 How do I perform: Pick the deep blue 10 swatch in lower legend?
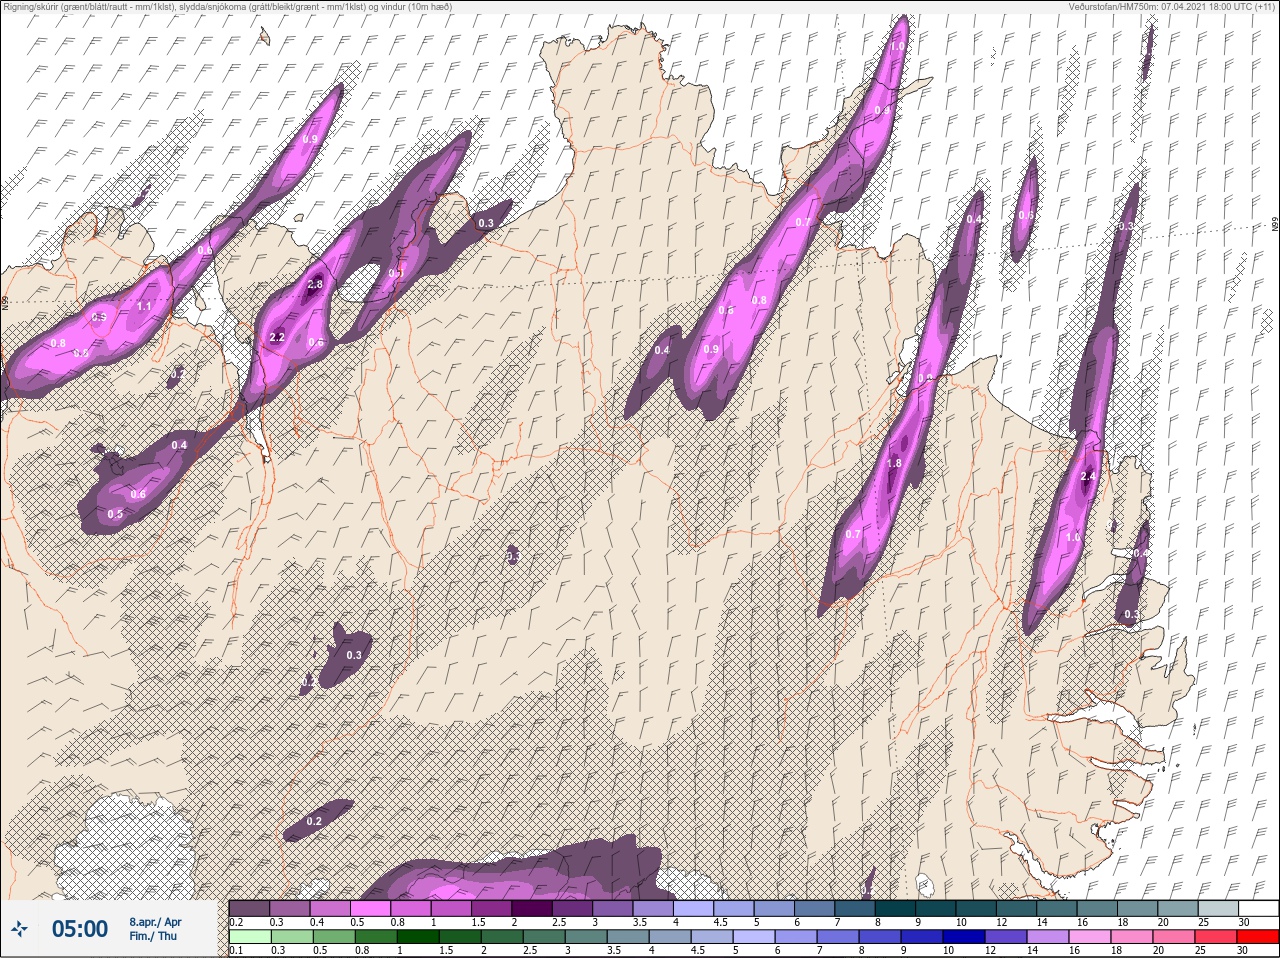(x=963, y=937)
